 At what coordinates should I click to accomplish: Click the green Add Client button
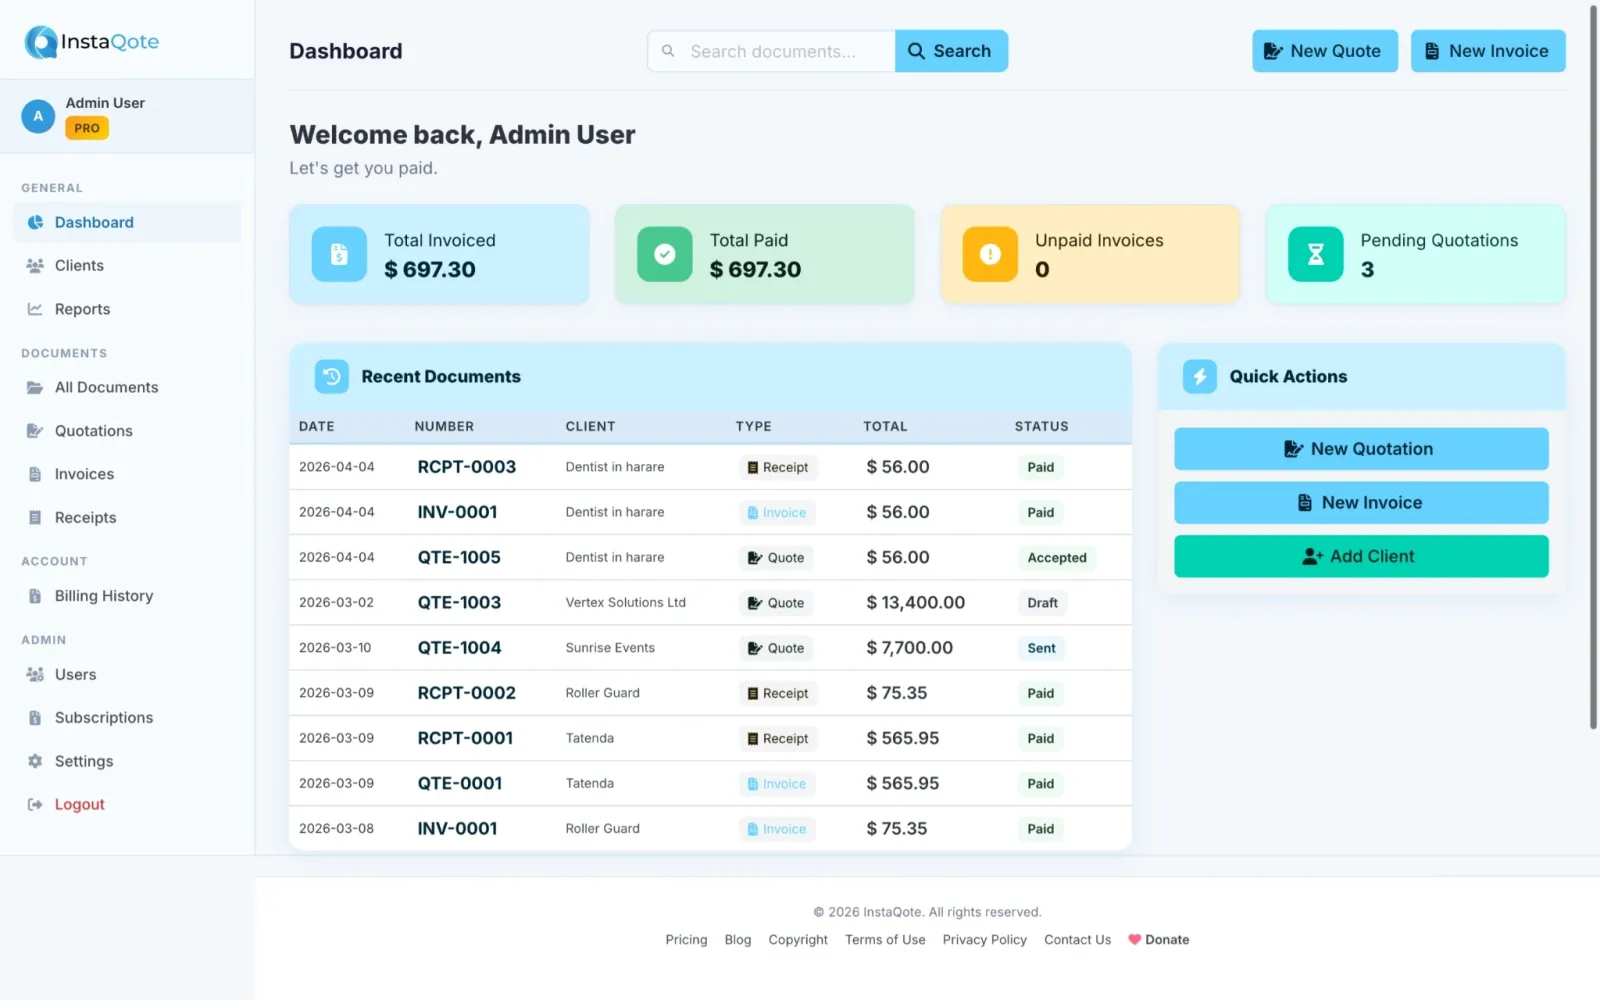(1360, 557)
